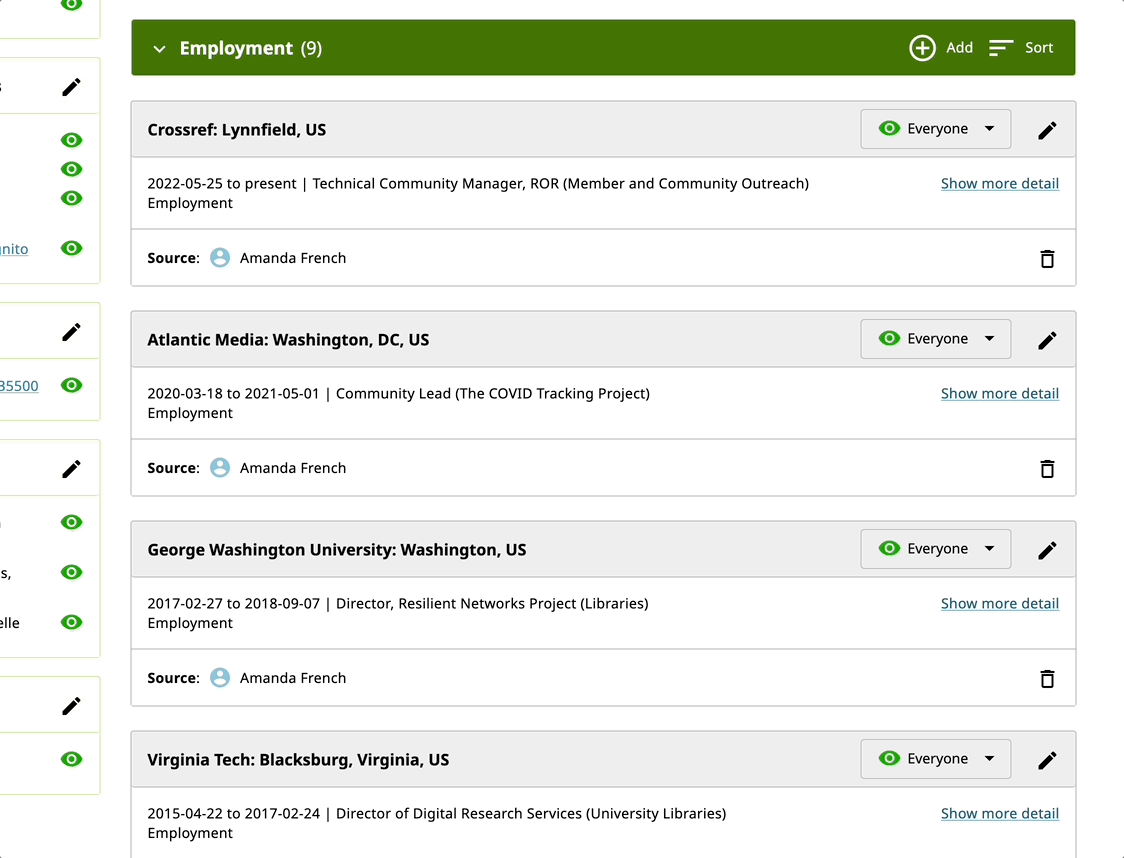Screen dimensions: 1124x858
Task: Show more detail for Virginia Tech entry
Action: tap(999, 814)
